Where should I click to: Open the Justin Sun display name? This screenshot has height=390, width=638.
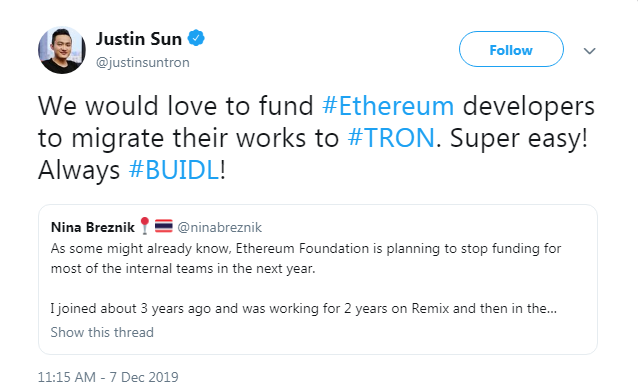click(x=139, y=39)
